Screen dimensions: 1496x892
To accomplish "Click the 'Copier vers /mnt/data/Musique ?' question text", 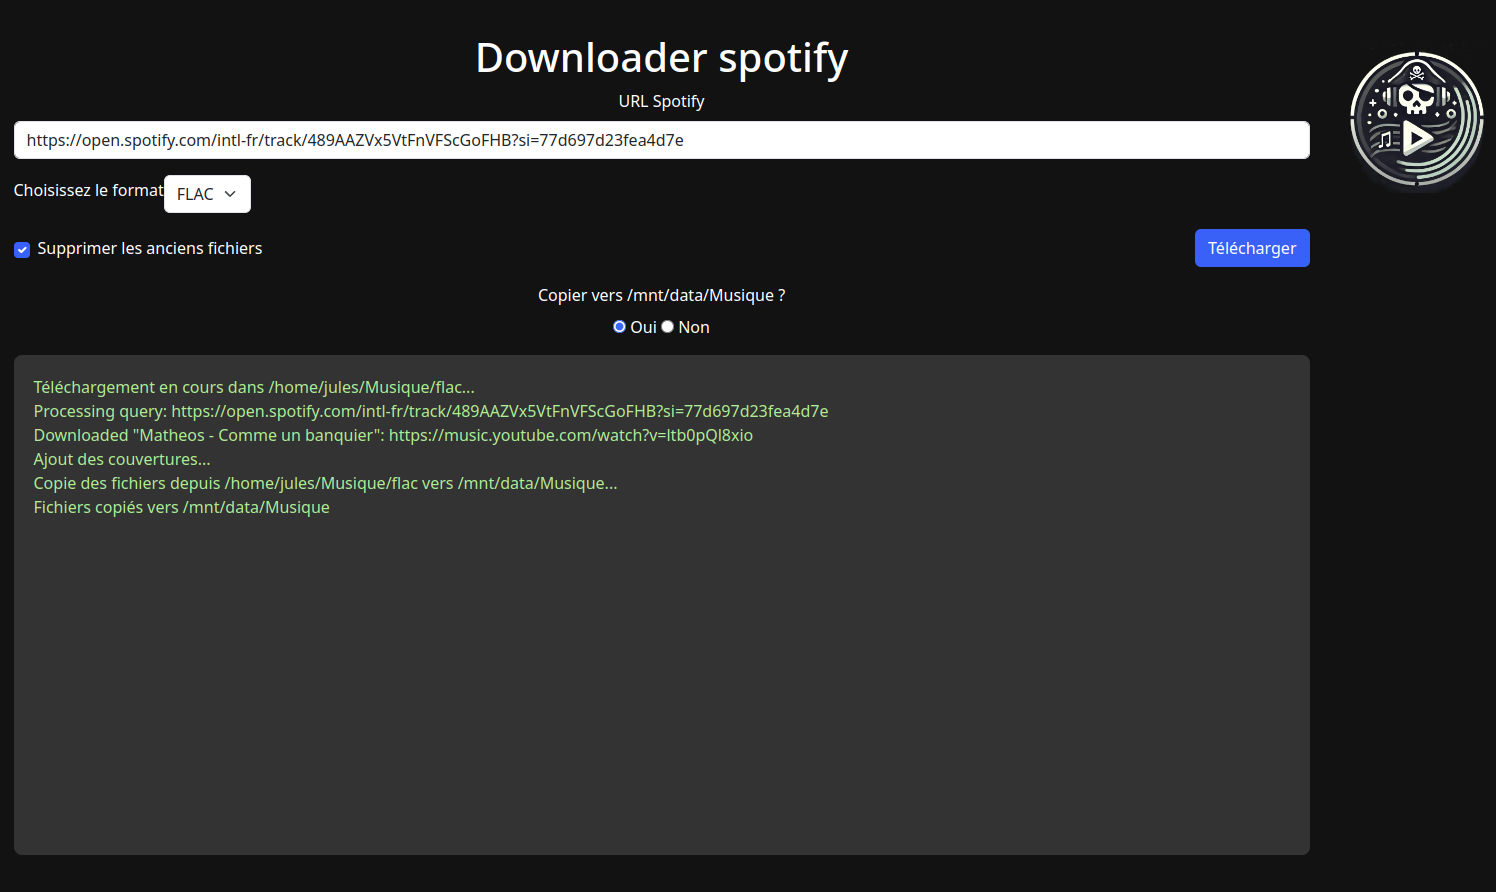I will pyautogui.click(x=661, y=295).
